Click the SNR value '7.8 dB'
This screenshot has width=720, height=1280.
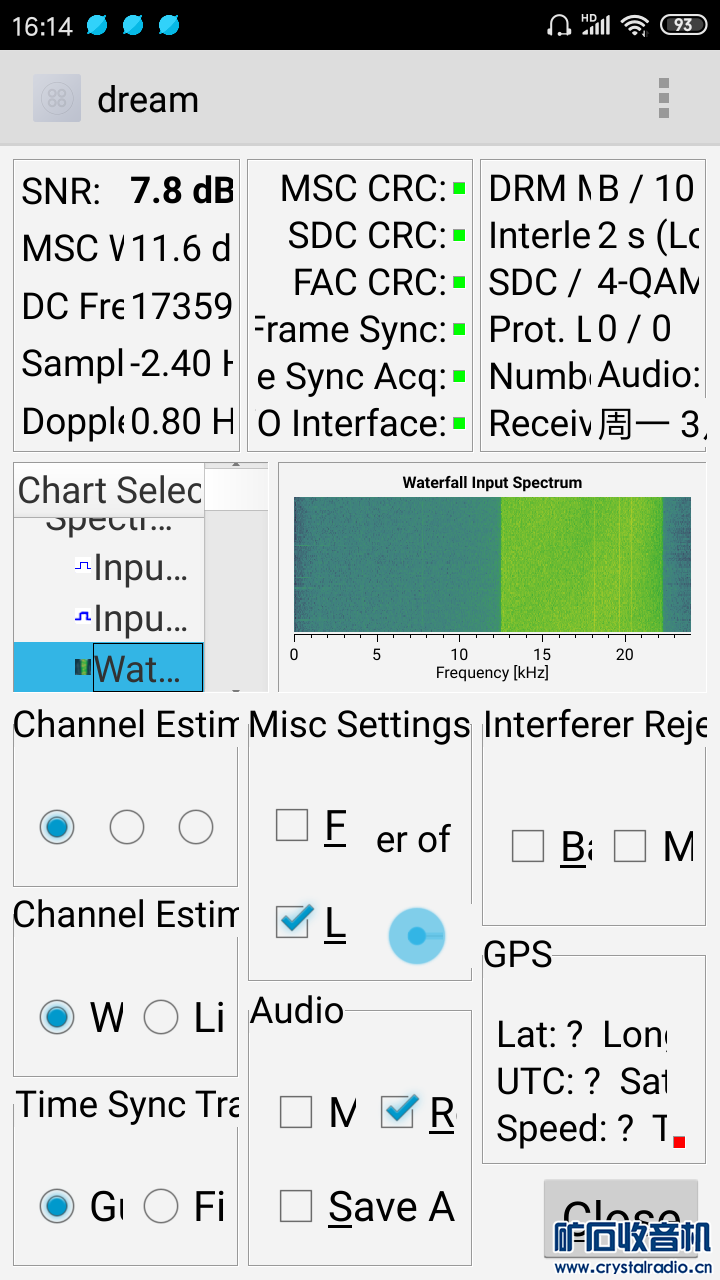[x=181, y=190]
